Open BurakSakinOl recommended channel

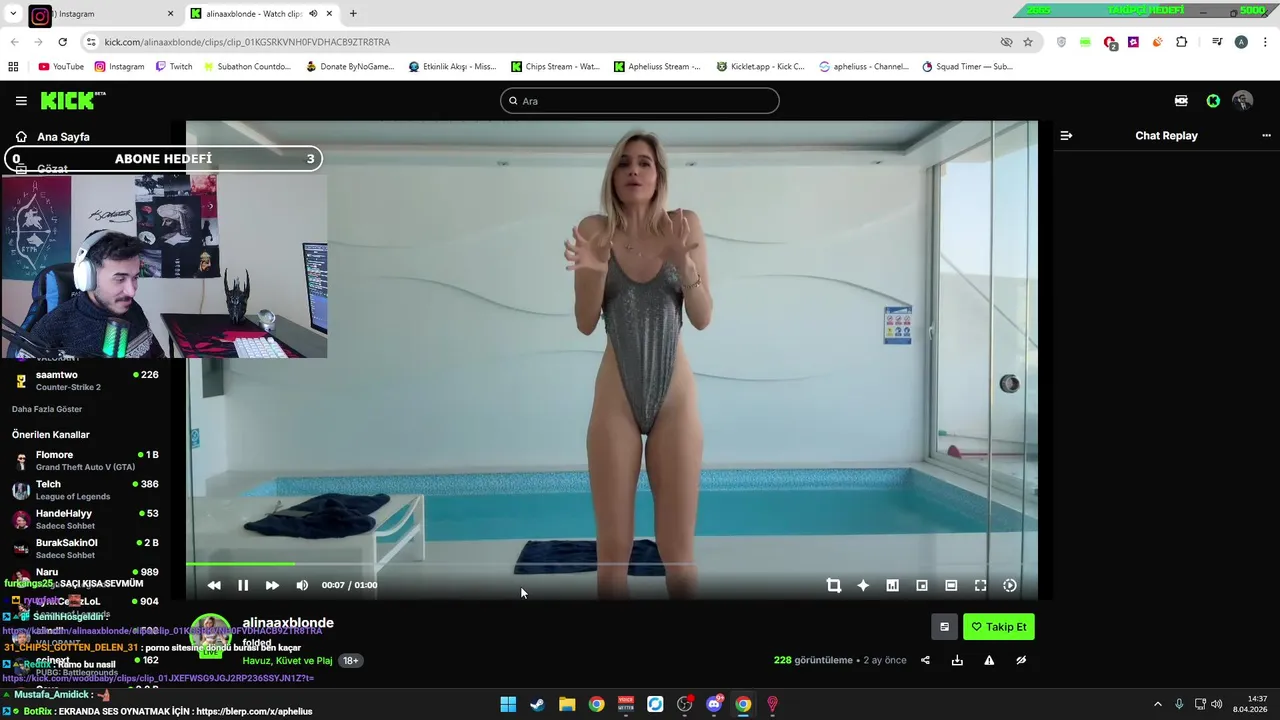coord(85,548)
